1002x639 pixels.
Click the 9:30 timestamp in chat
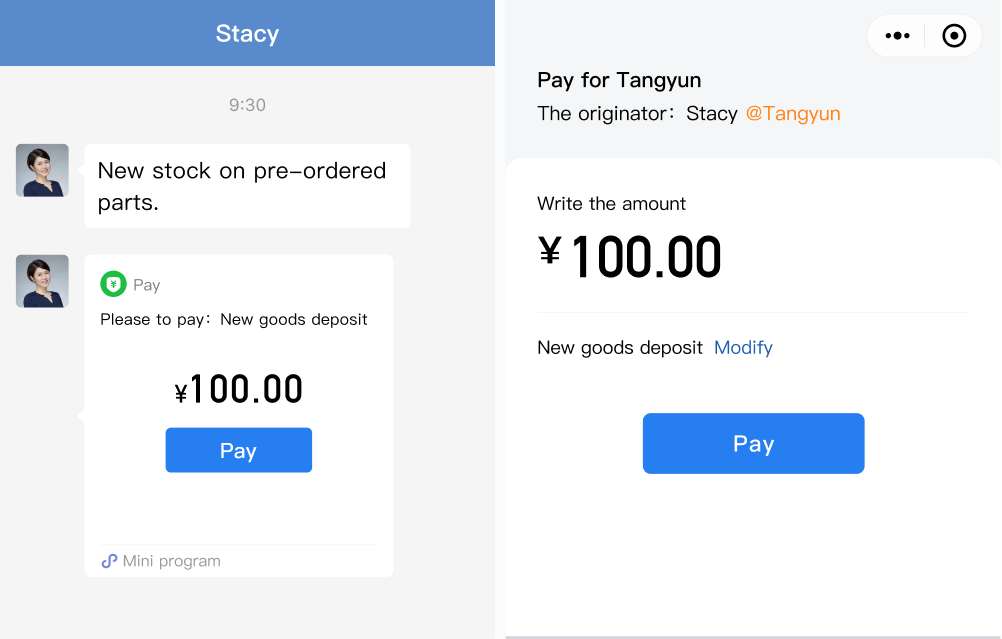247,105
